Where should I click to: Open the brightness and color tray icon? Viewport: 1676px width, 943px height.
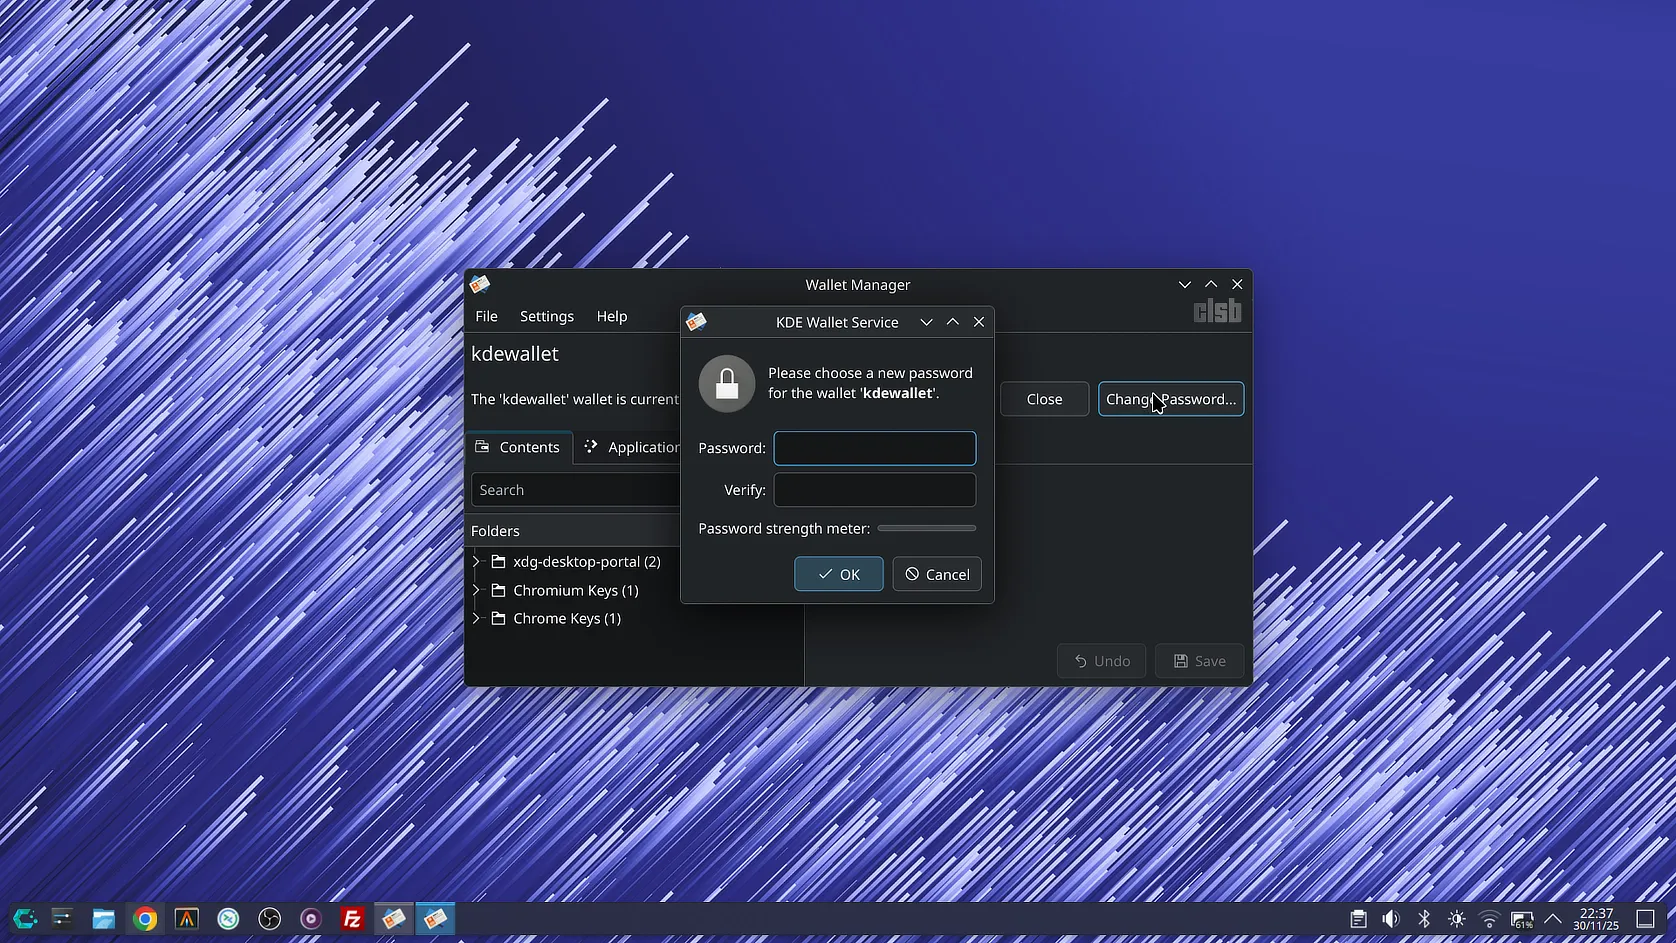pos(1457,919)
